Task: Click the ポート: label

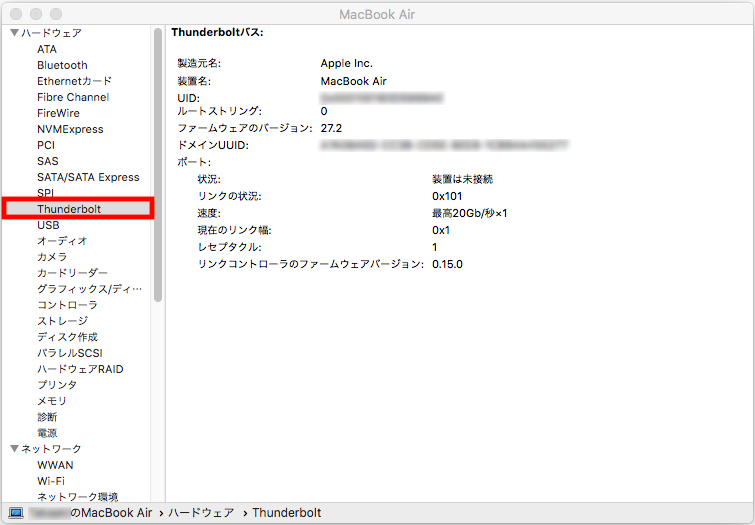Action: [x=194, y=162]
